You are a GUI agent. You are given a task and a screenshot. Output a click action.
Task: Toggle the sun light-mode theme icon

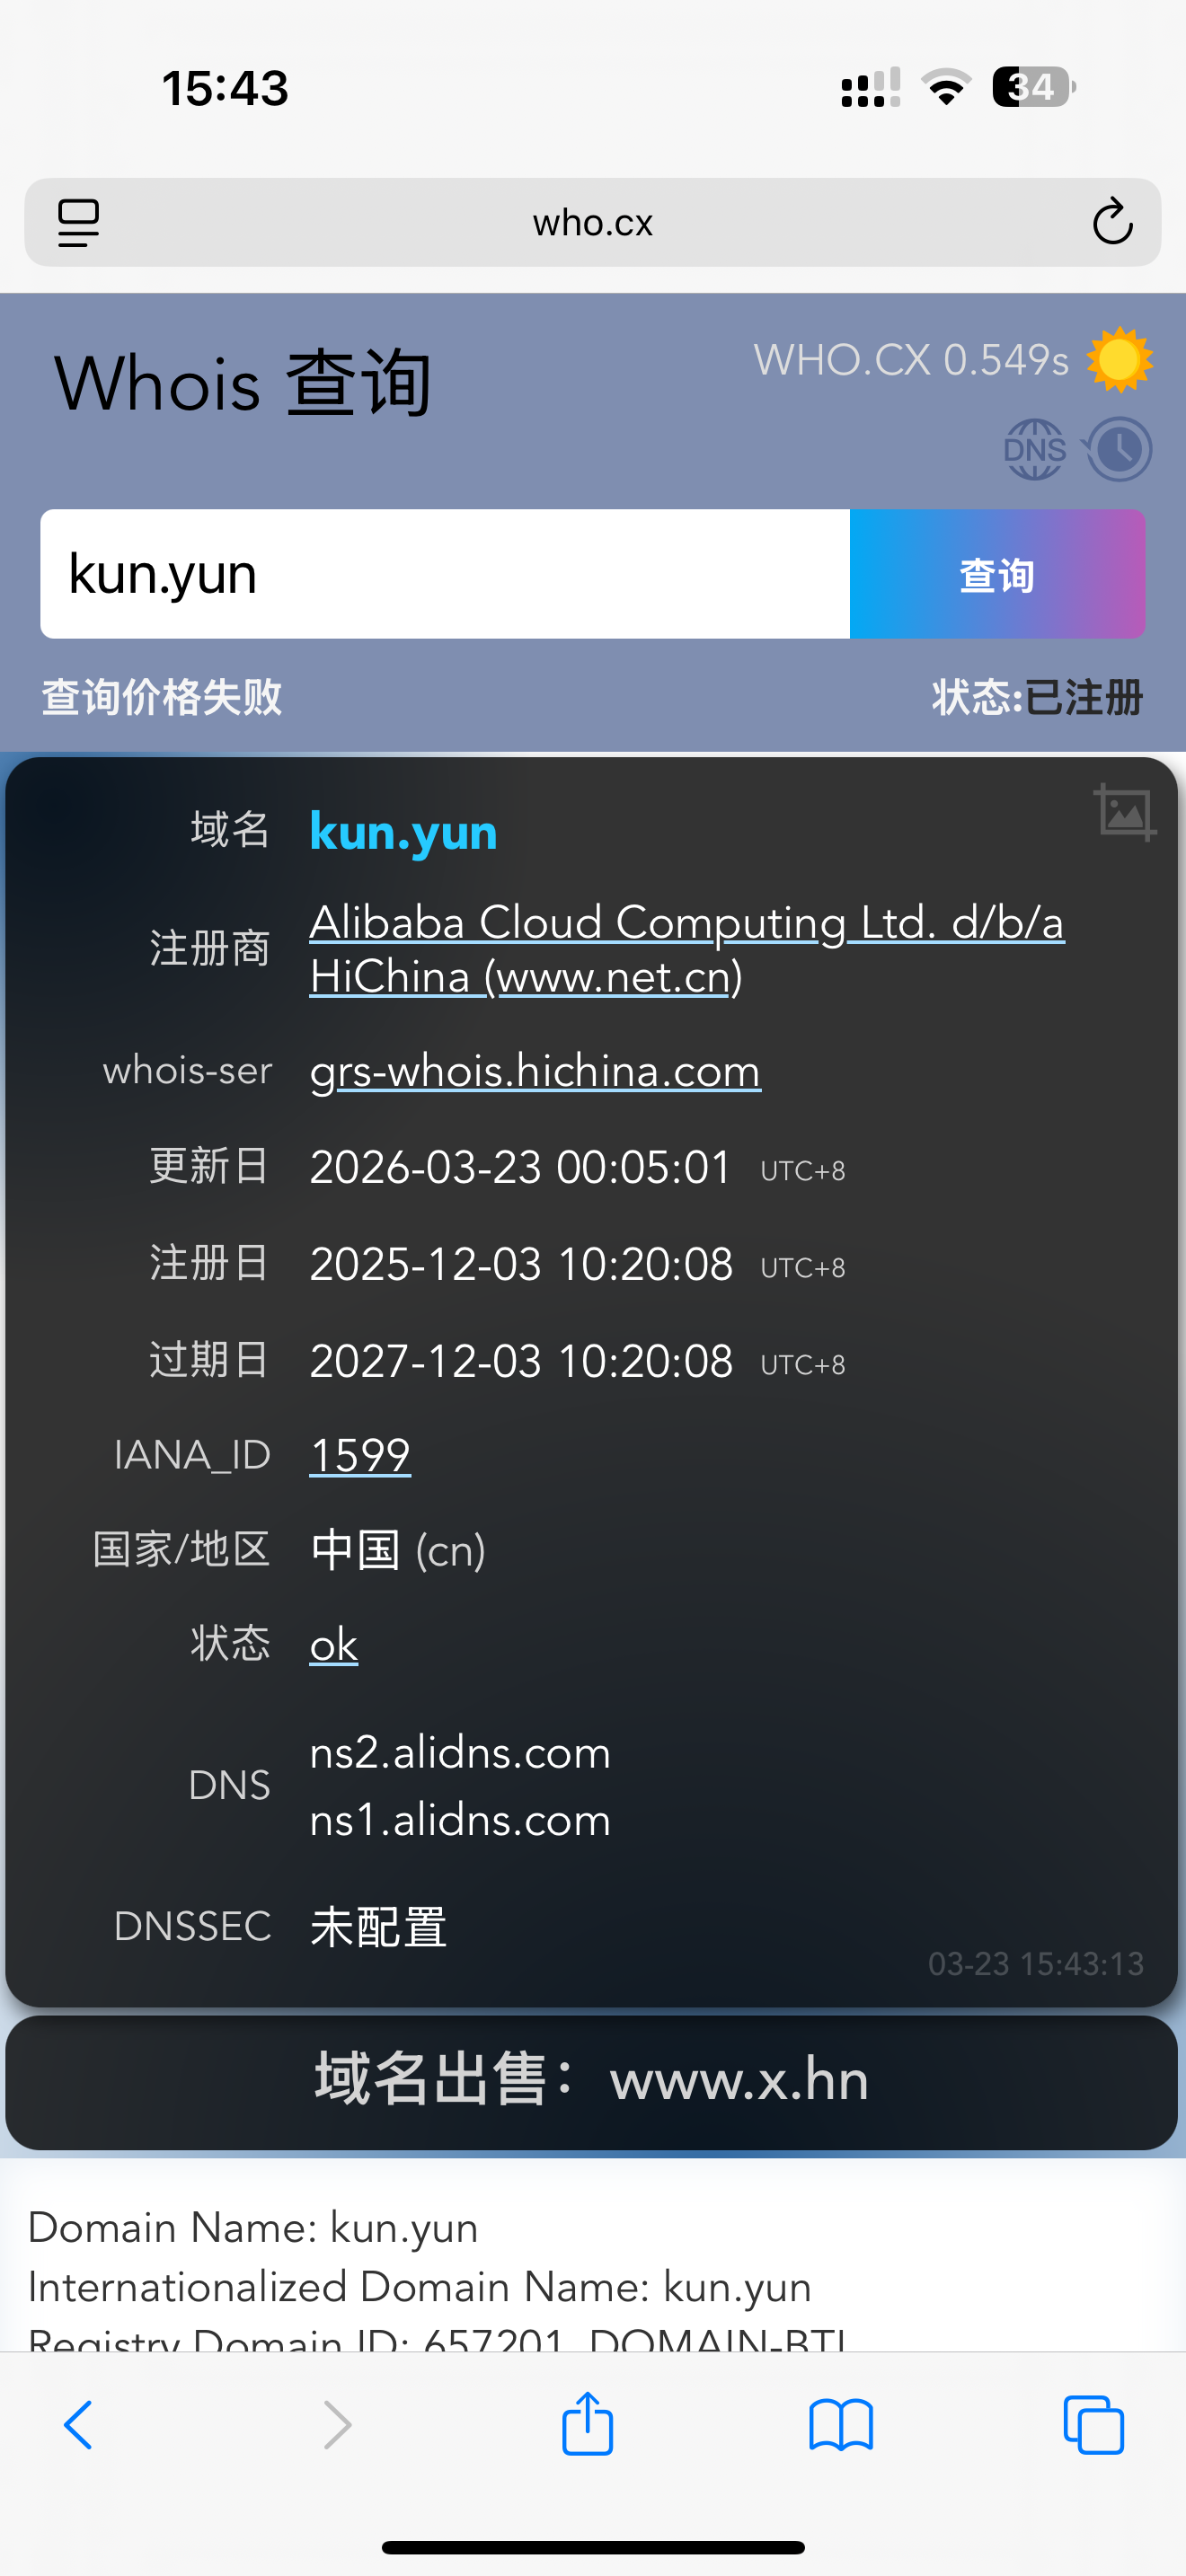[x=1120, y=359]
